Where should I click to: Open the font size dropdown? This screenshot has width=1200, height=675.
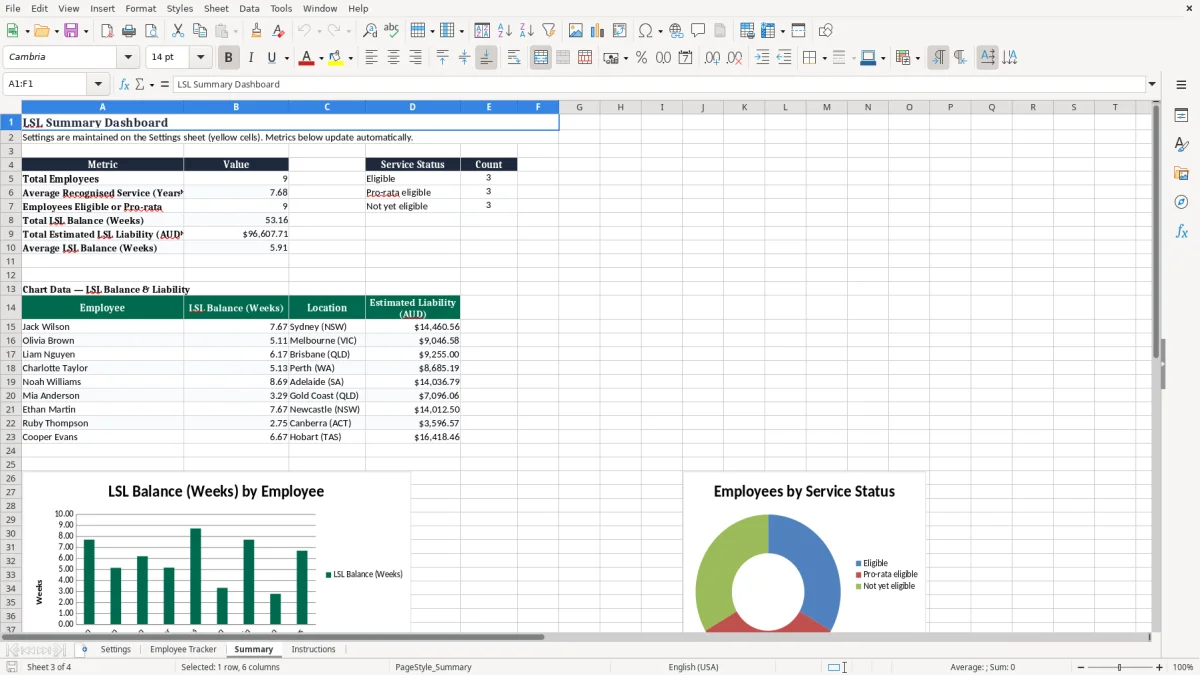[x=200, y=57]
